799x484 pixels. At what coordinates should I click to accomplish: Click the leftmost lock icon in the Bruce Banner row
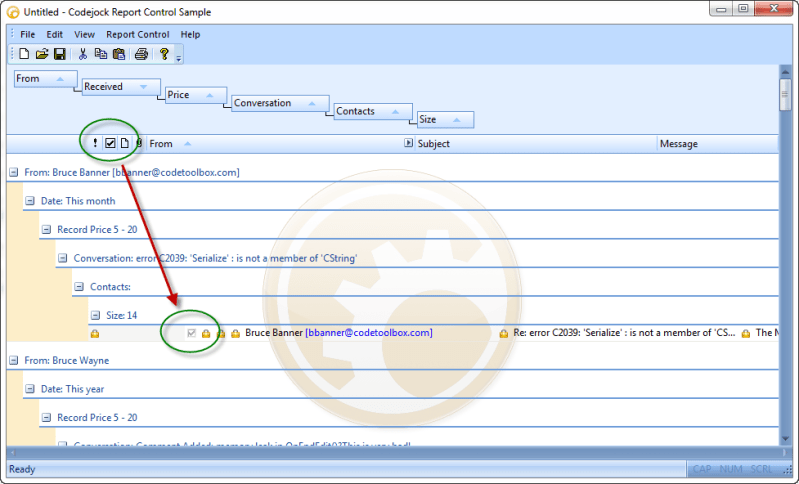point(95,334)
